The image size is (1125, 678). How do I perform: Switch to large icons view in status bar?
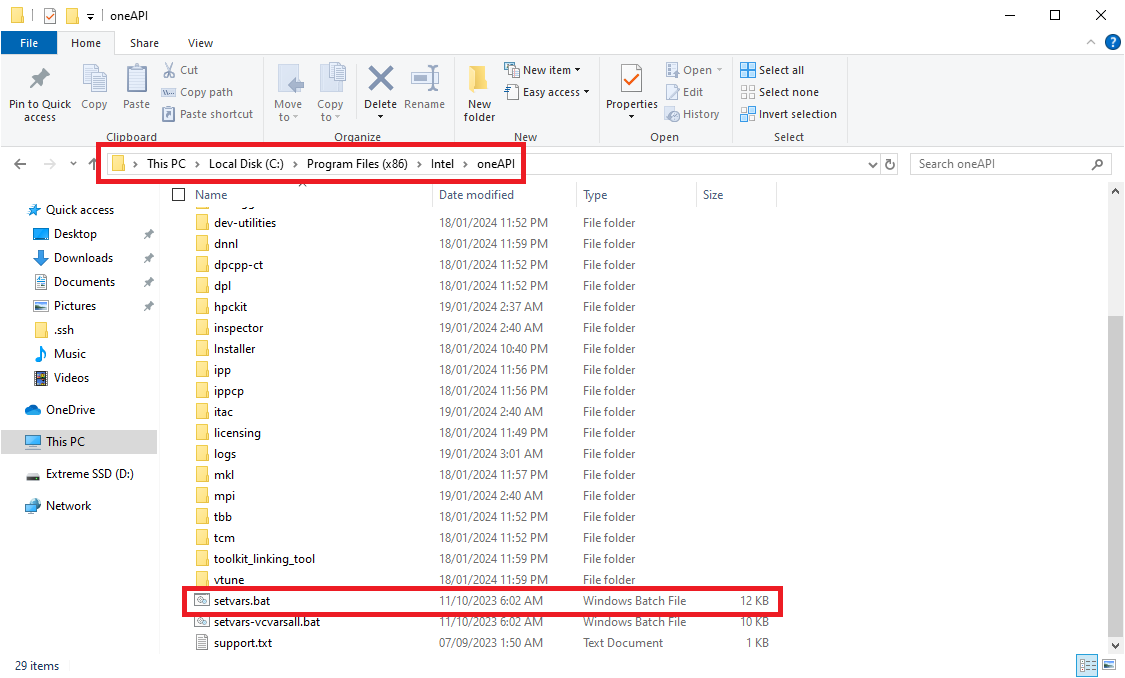(x=1109, y=665)
